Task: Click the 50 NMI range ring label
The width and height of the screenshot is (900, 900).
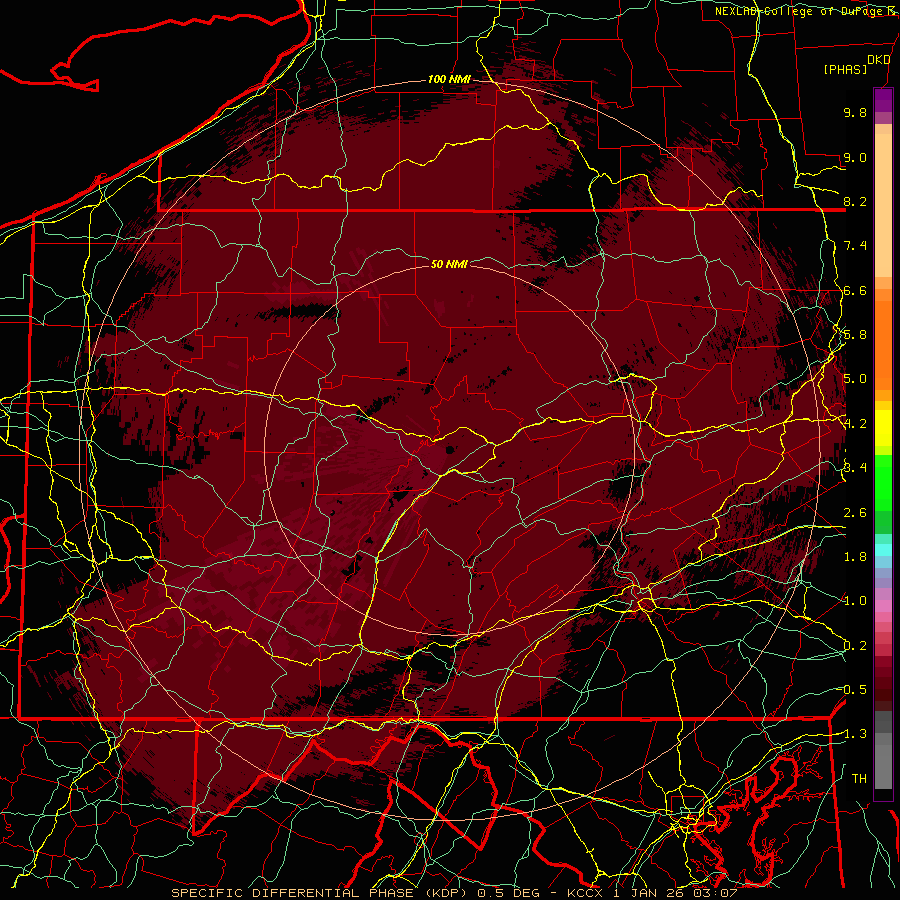Action: pyautogui.click(x=449, y=264)
